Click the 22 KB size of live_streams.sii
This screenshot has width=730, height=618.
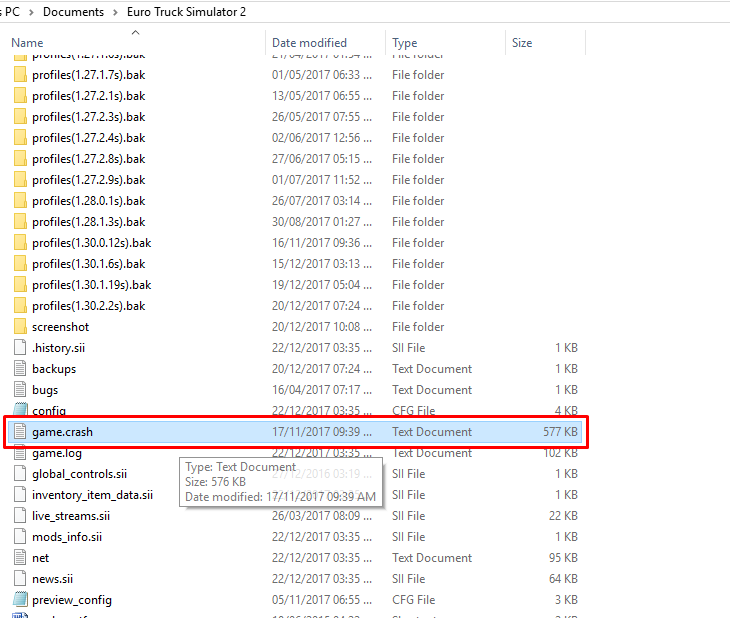click(x=563, y=516)
